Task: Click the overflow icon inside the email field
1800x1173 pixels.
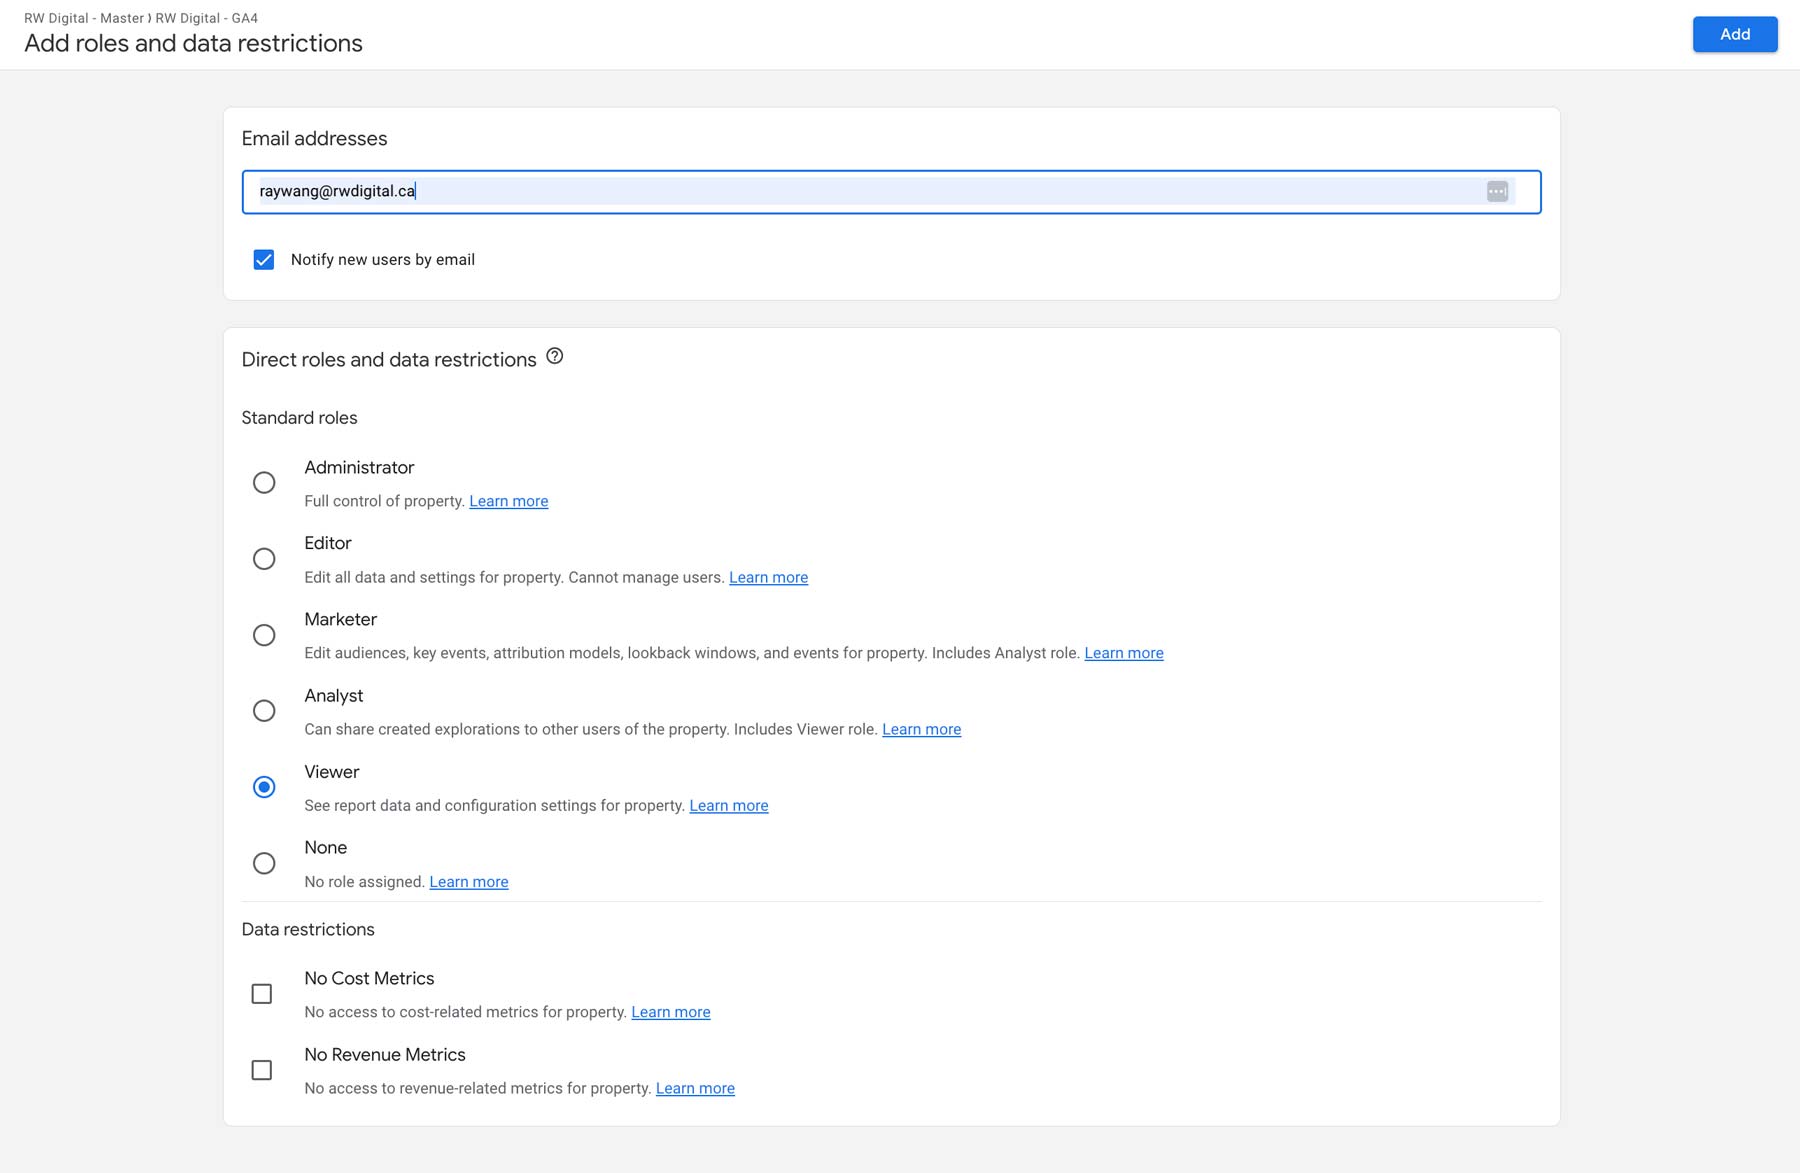Action: coord(1498,191)
